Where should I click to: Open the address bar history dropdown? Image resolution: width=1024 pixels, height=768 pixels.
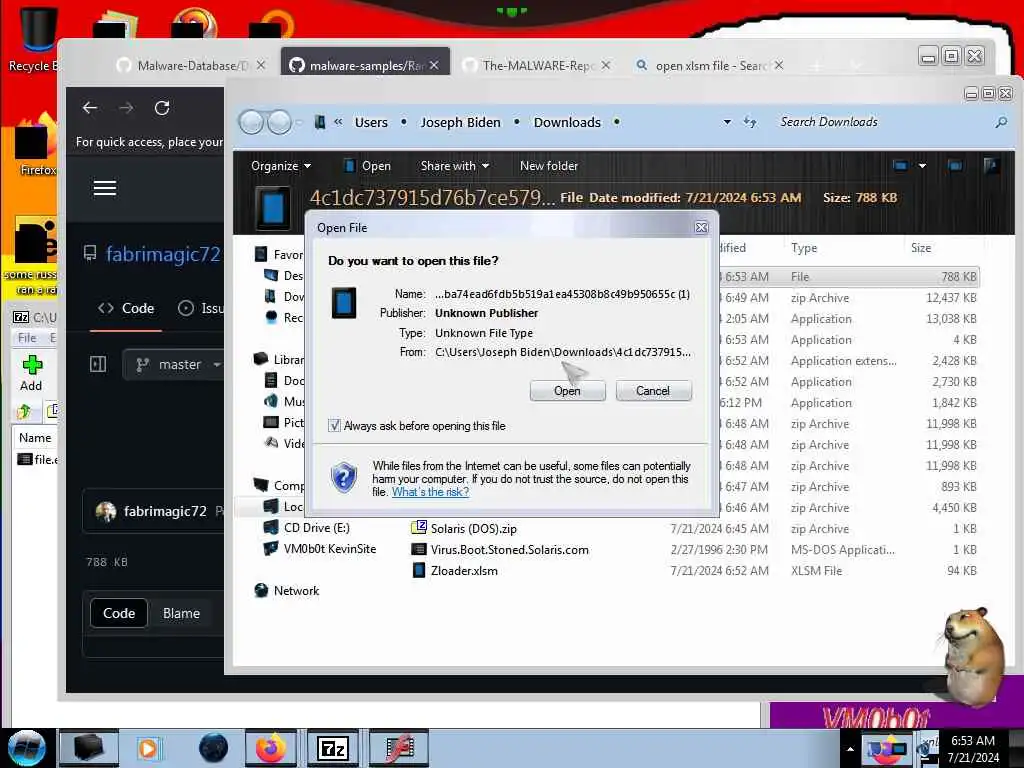727,122
